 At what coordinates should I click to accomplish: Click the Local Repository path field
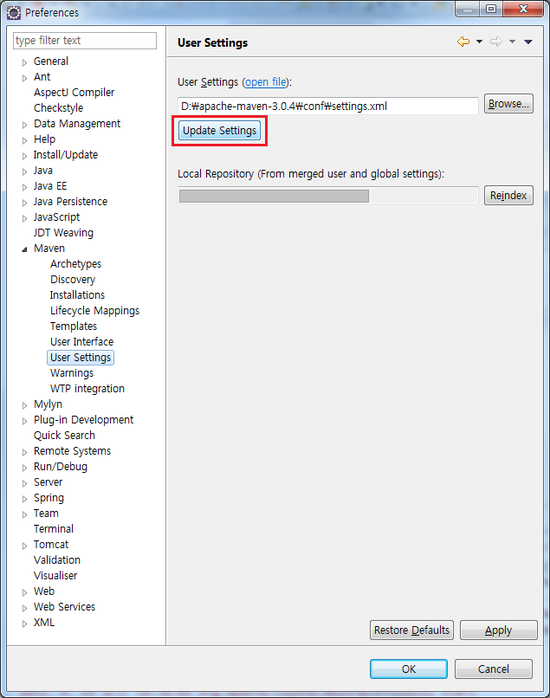[328, 196]
